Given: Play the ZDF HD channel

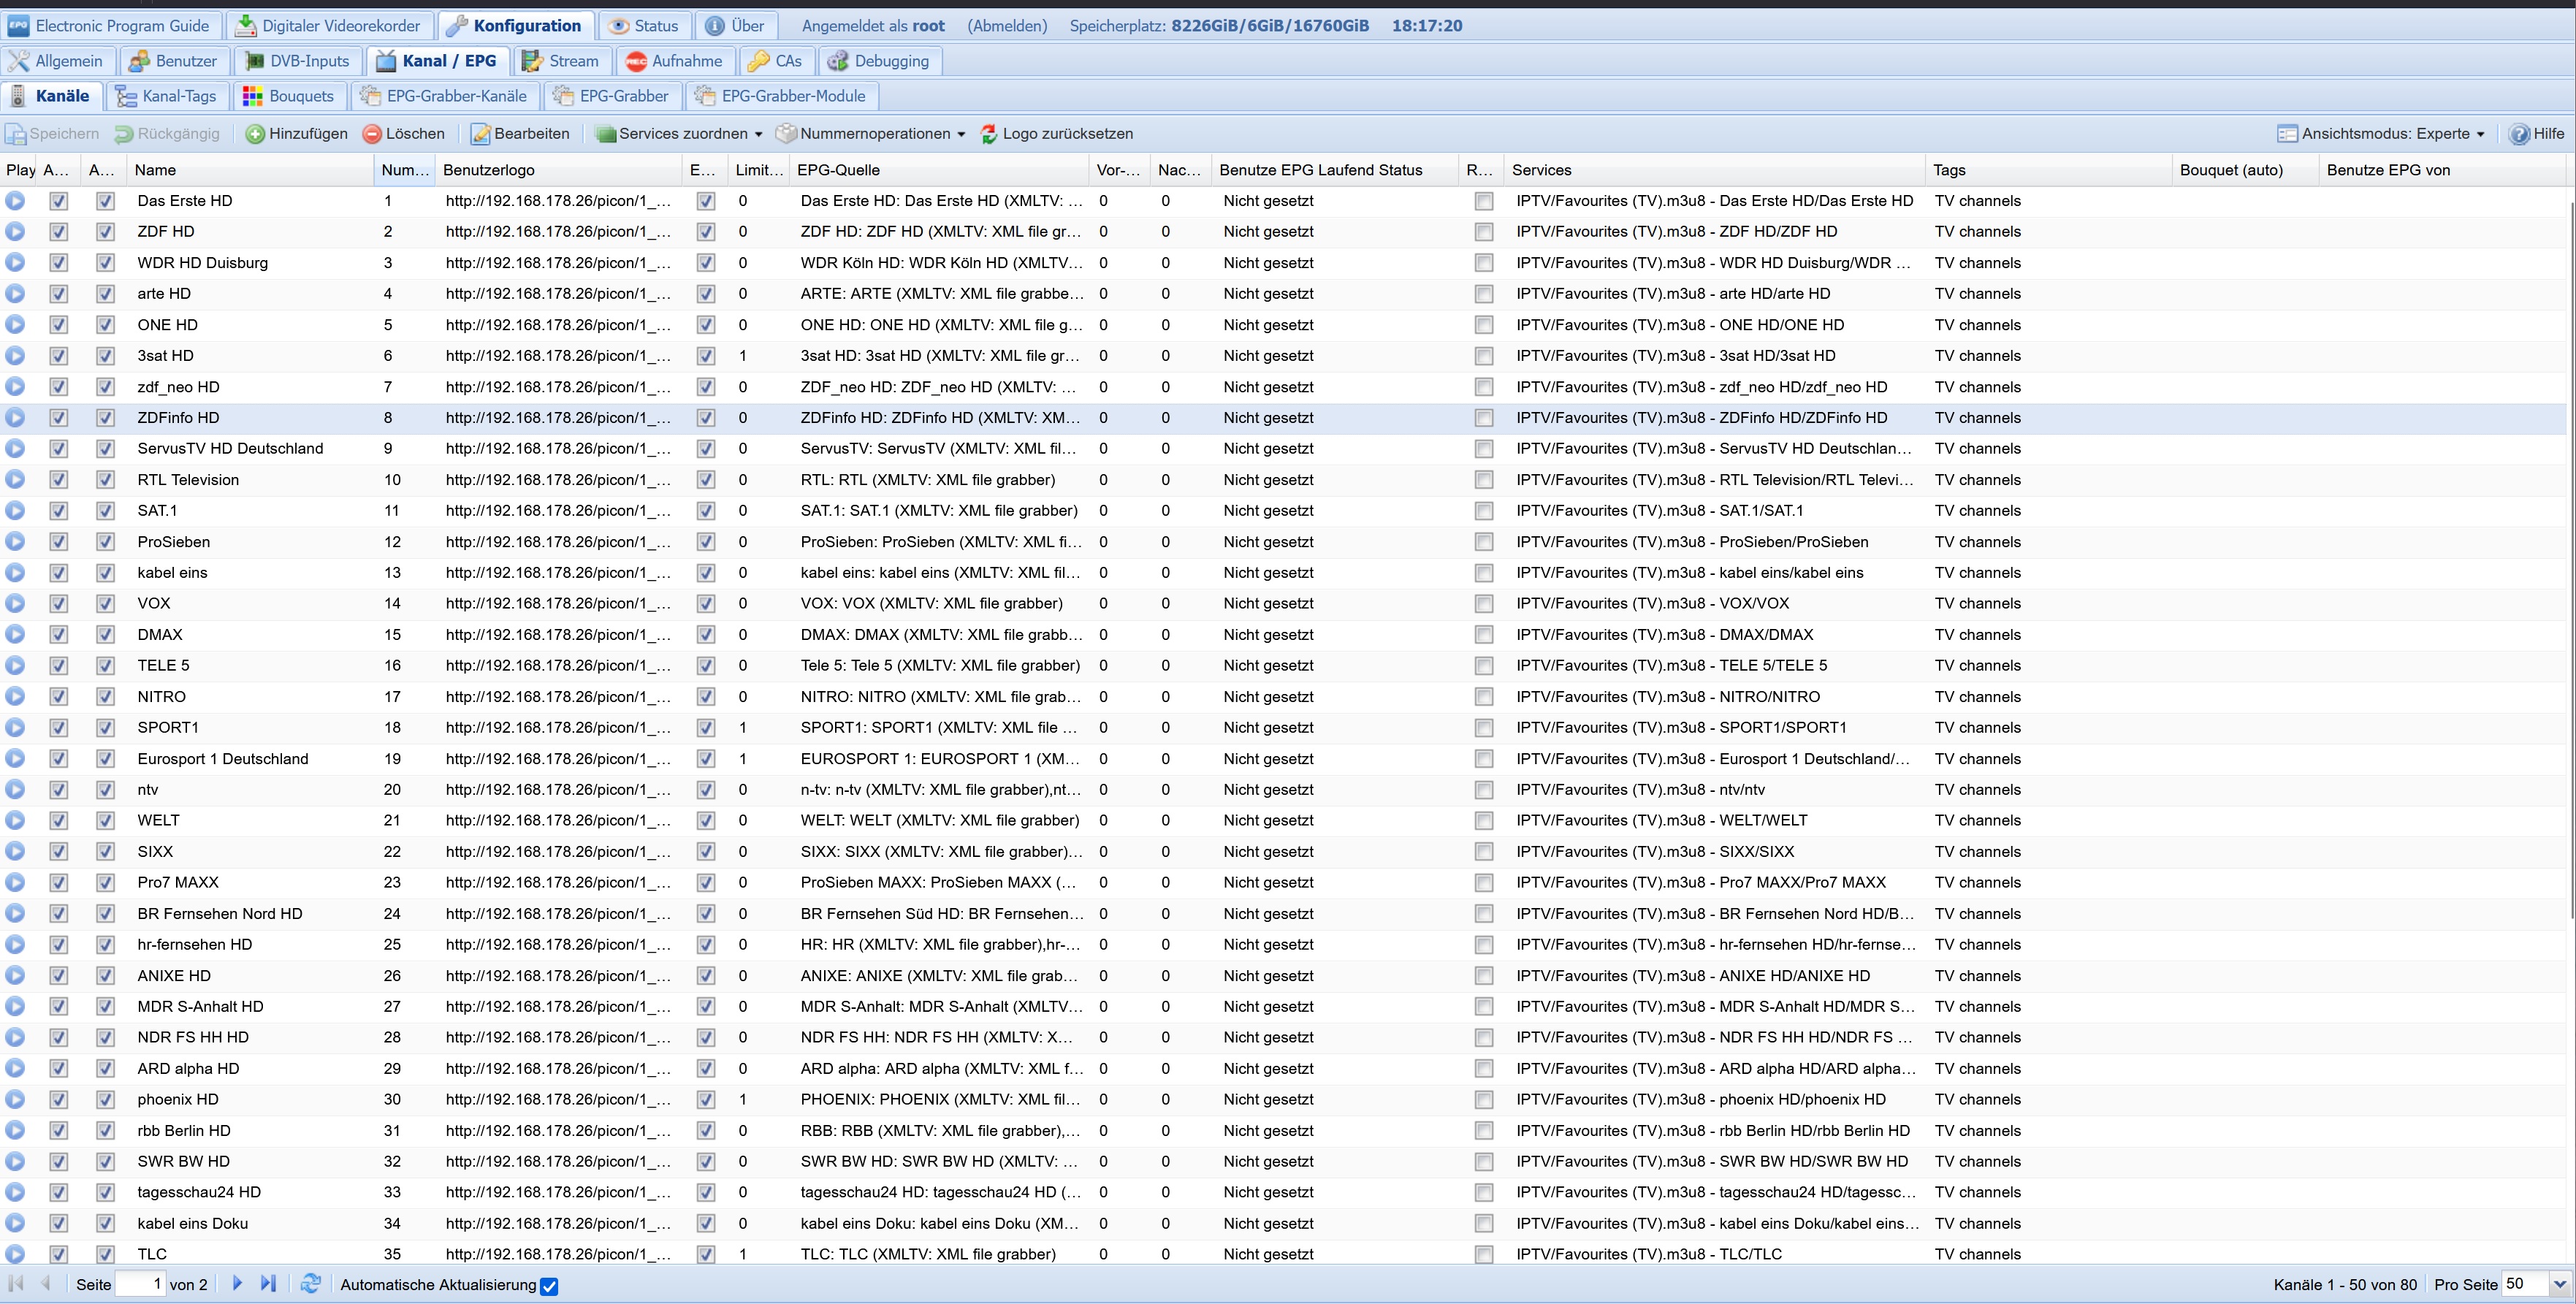Looking at the screenshot, I should coord(15,232).
